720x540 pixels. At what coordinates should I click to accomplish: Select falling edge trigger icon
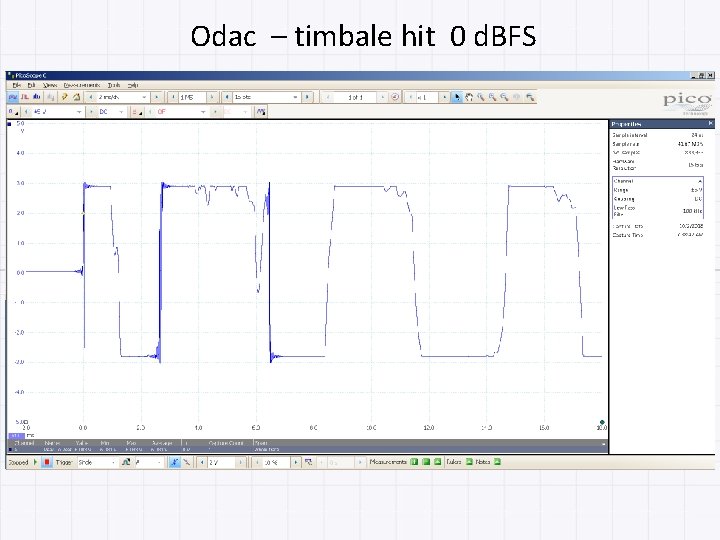click(186, 462)
